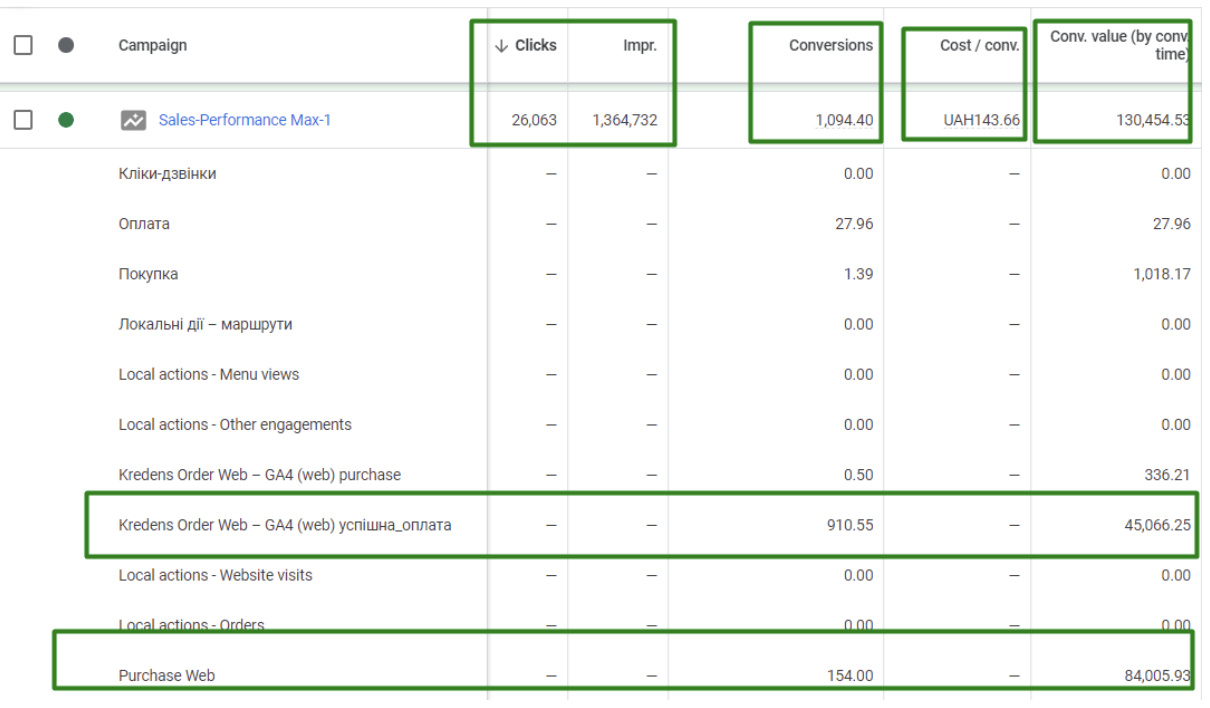Open the Sales-Performance Max-1 campaign link

tap(245, 120)
